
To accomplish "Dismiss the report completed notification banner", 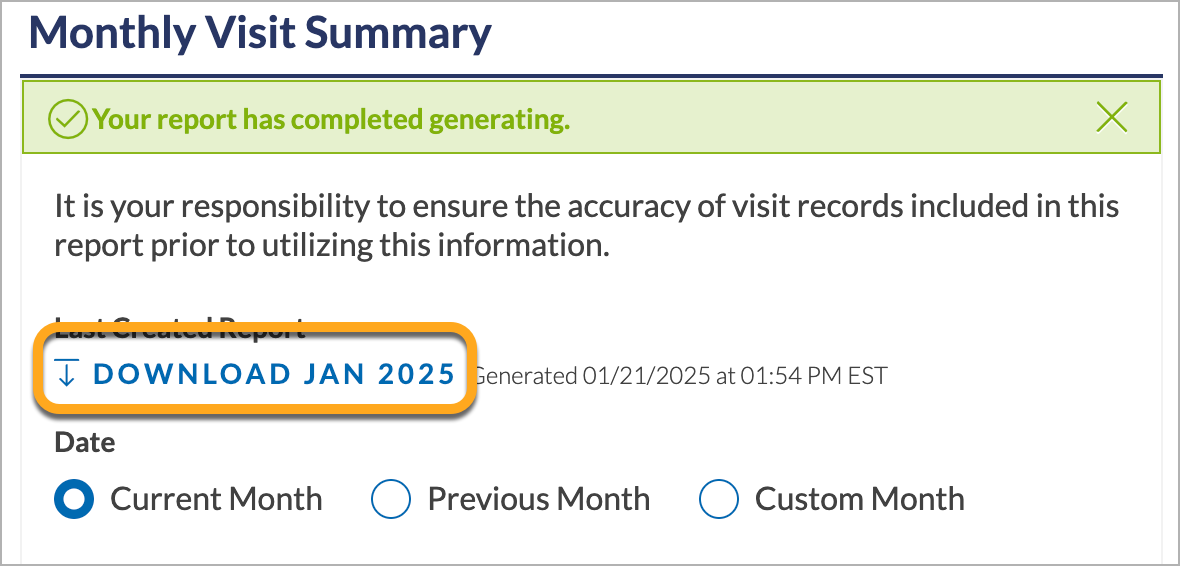I will (1112, 118).
